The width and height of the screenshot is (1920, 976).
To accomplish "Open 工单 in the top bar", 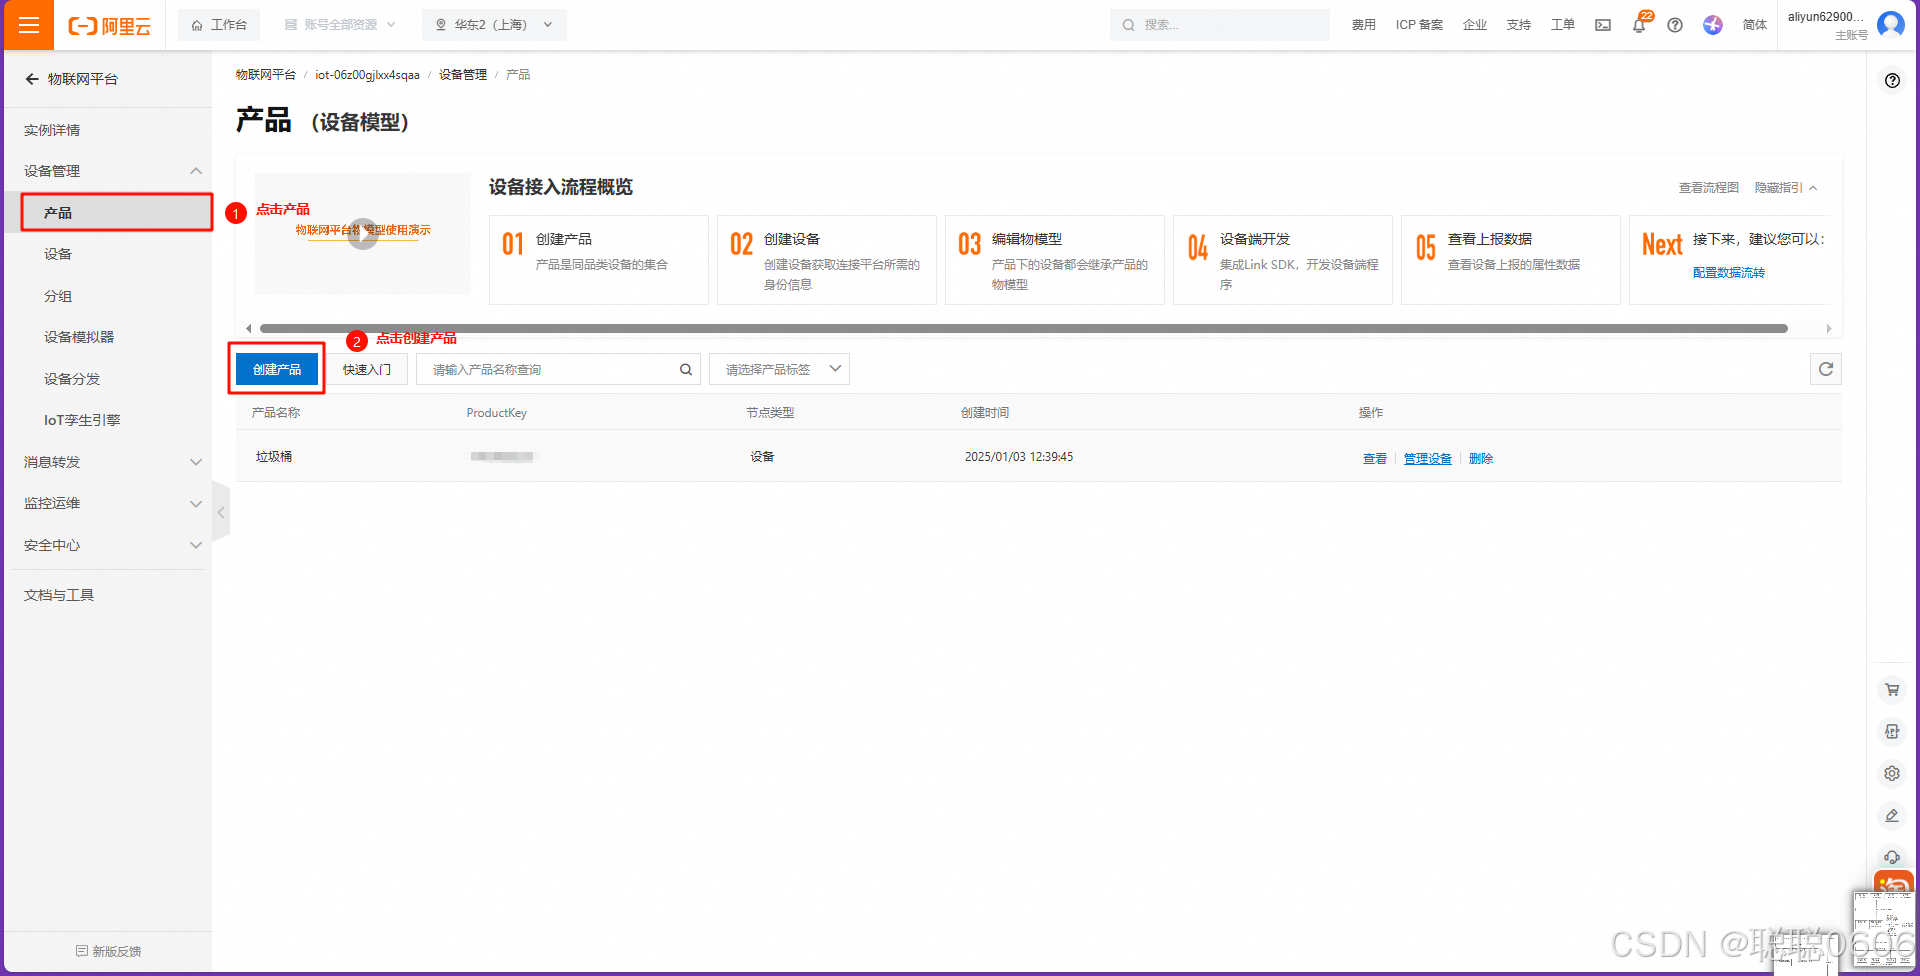I will click(x=1563, y=25).
